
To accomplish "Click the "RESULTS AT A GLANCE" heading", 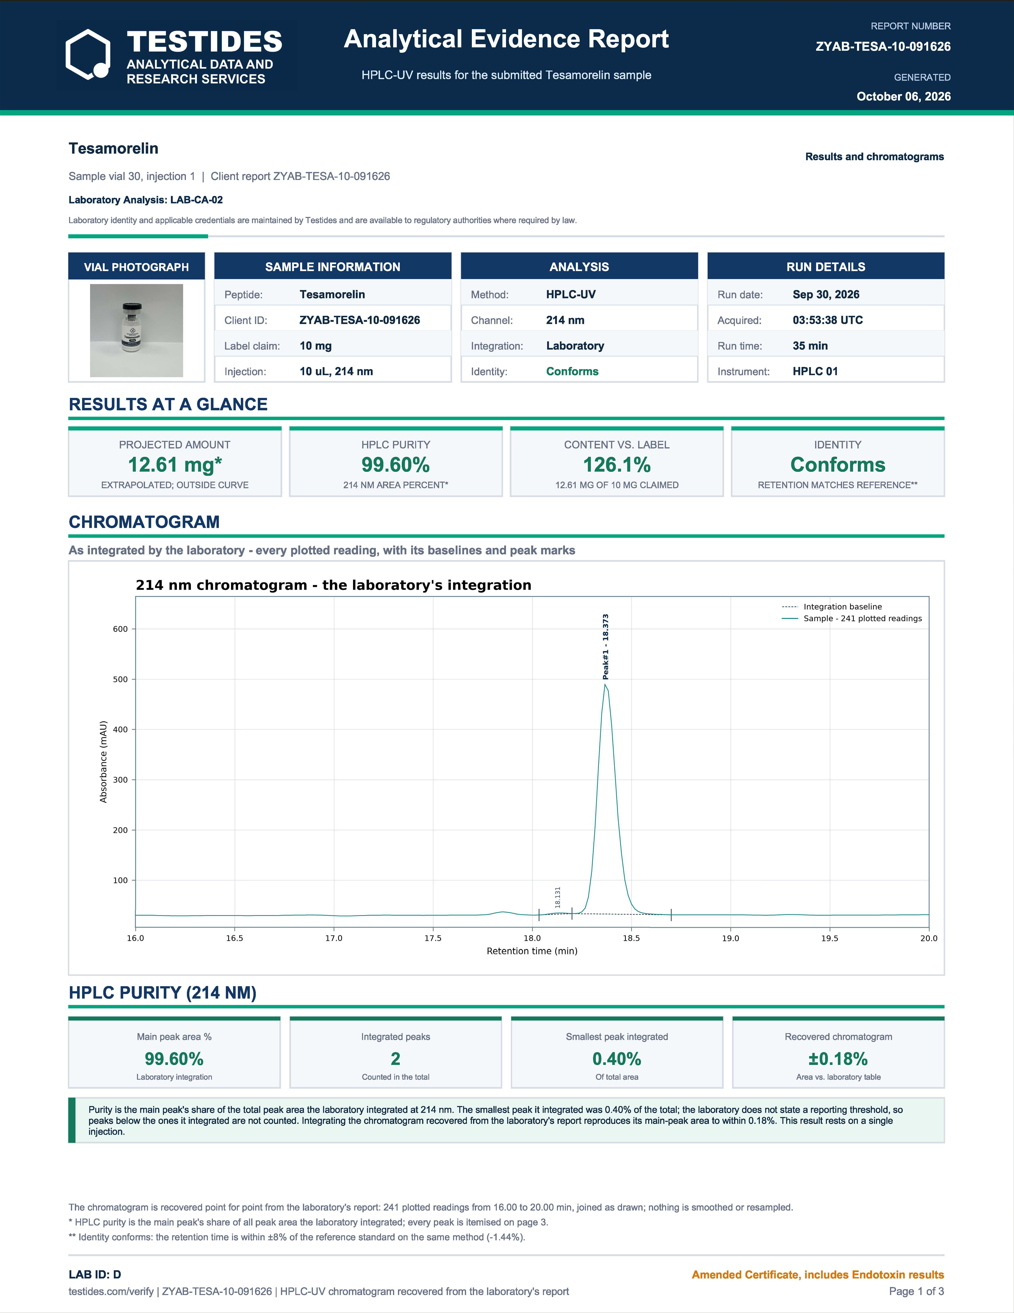I will (168, 405).
